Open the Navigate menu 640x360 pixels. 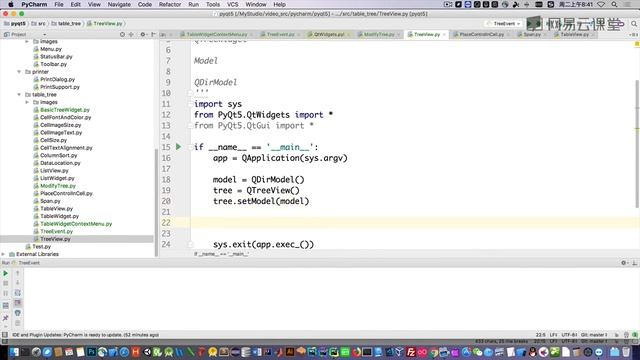[x=119, y=4]
